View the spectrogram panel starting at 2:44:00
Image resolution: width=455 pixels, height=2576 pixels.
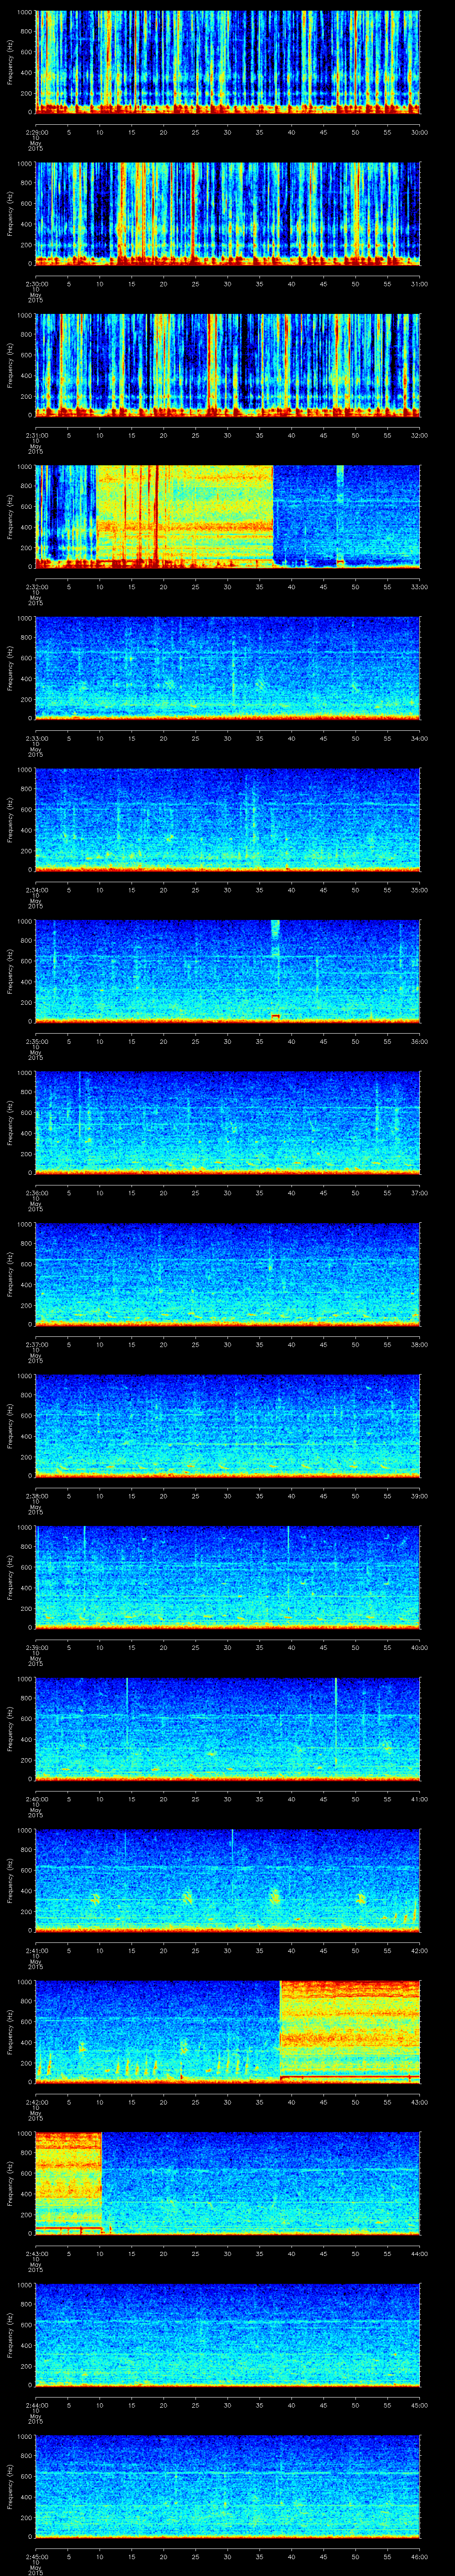coord(228,2334)
